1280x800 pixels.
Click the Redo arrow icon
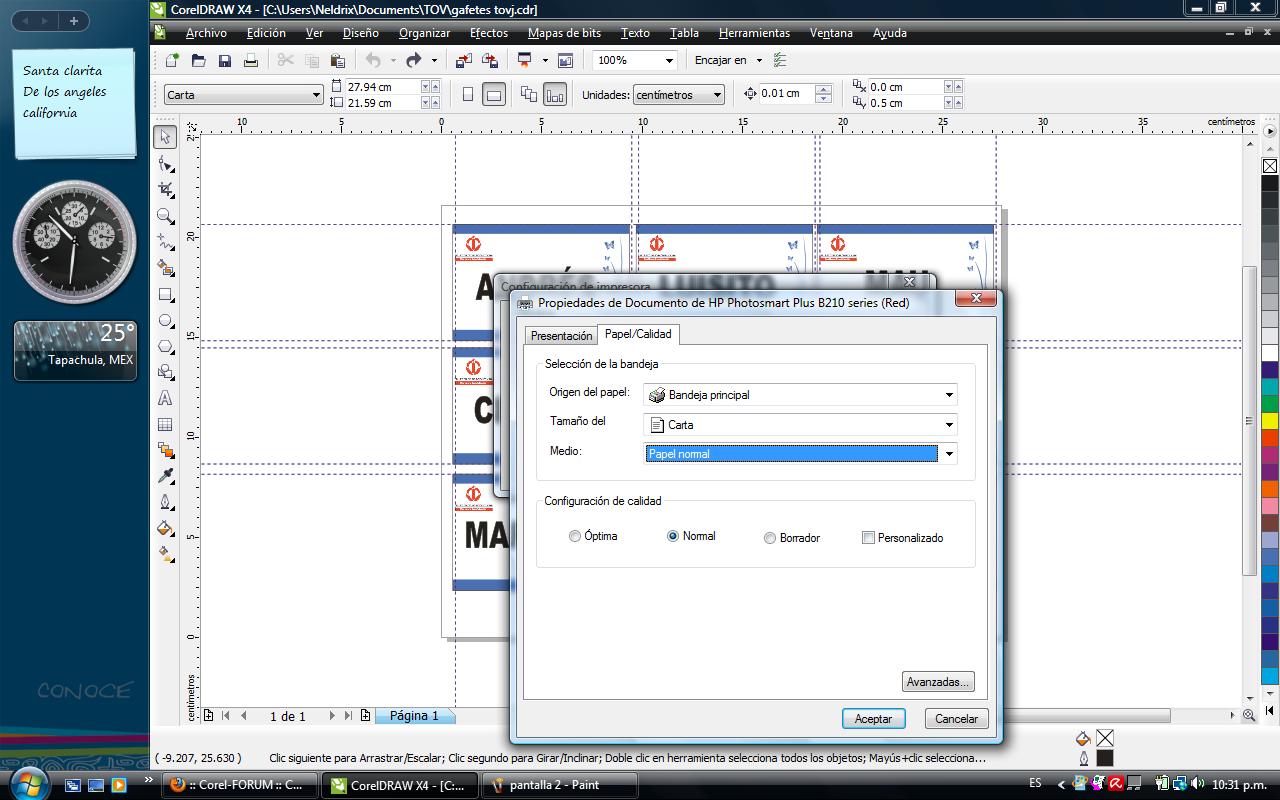413,60
